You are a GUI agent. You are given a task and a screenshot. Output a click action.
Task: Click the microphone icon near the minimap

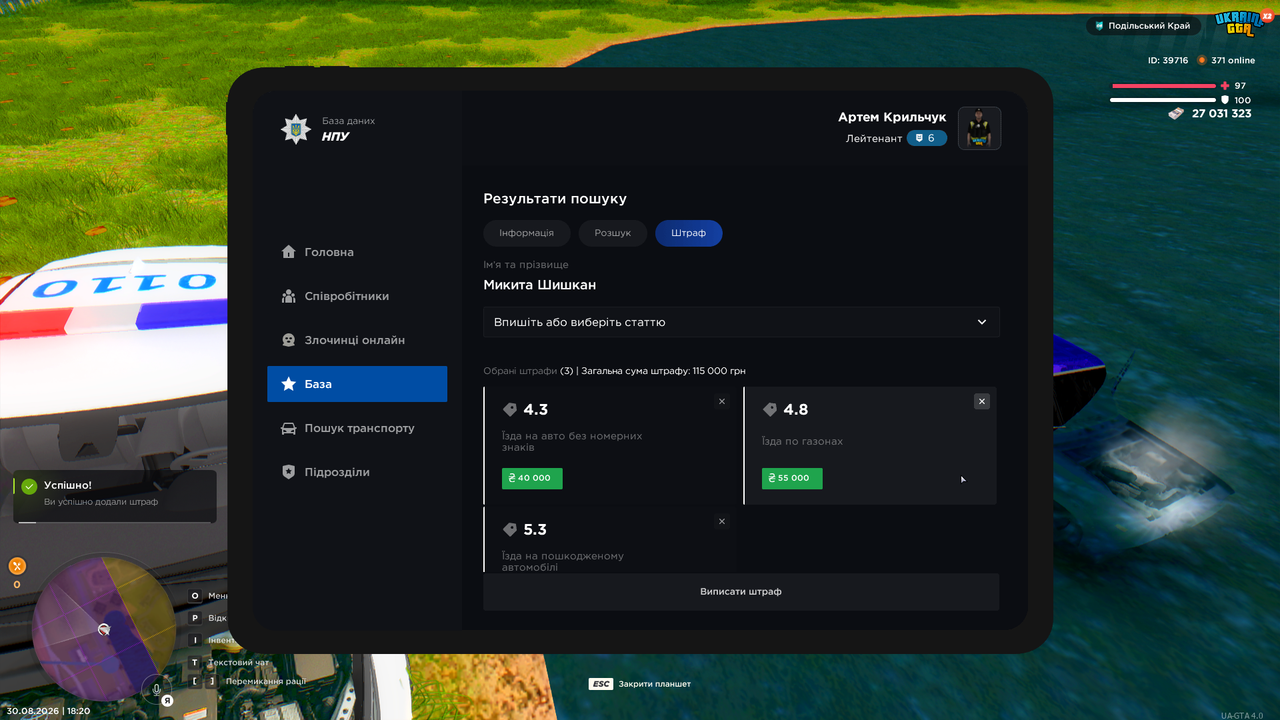click(156, 689)
